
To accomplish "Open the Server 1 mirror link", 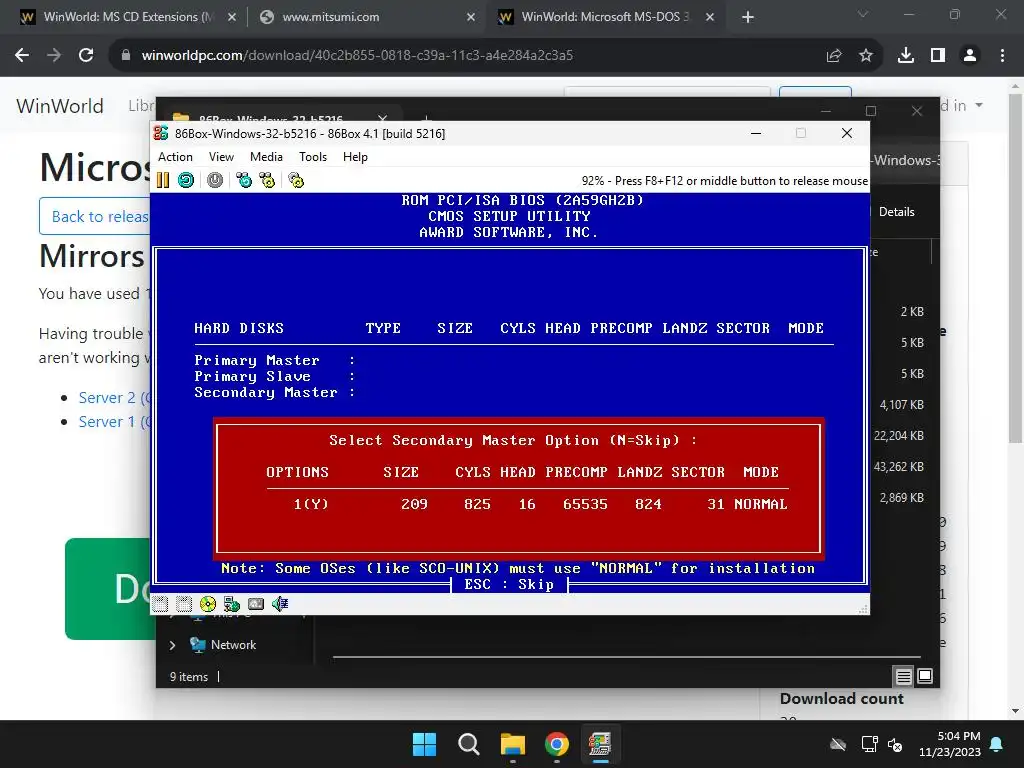I will [114, 421].
